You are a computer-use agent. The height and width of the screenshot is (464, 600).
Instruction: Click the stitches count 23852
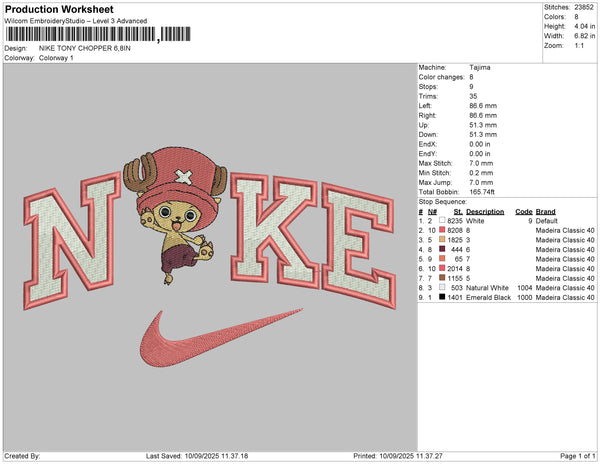(584, 7)
